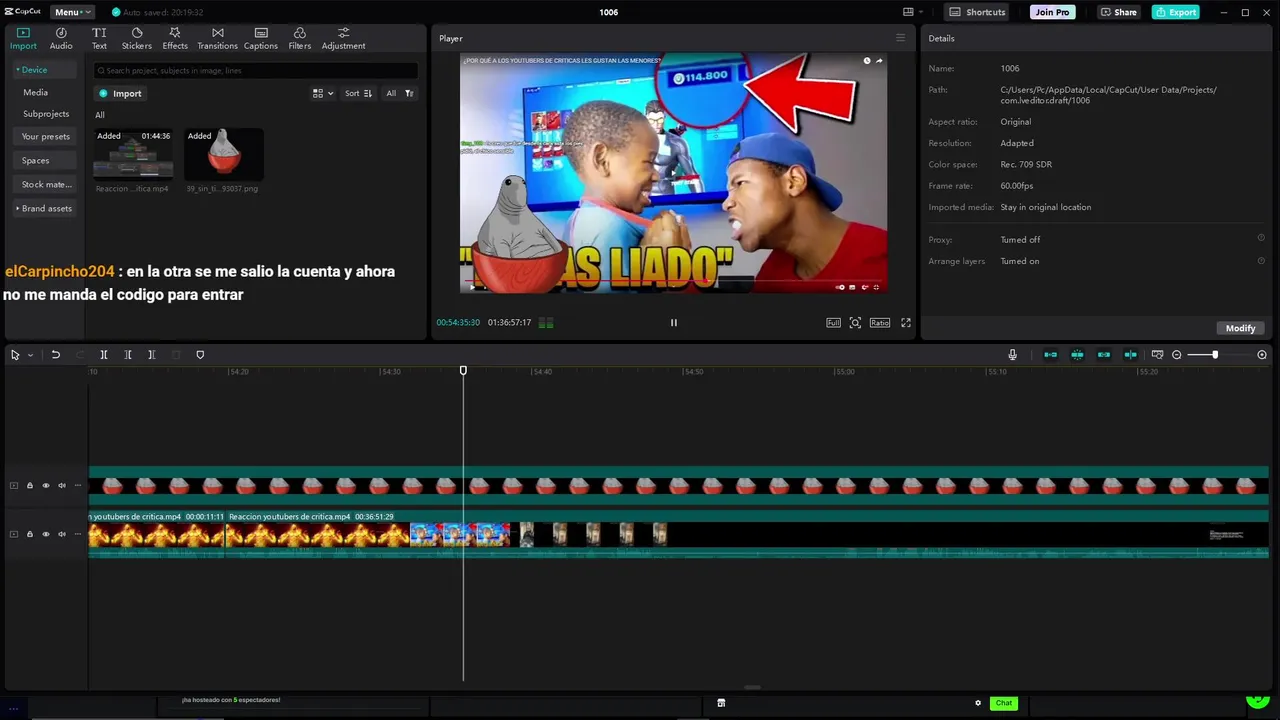Viewport: 1280px width, 720px height.
Task: Open the CapCut Menu dropdown
Action: (73, 12)
